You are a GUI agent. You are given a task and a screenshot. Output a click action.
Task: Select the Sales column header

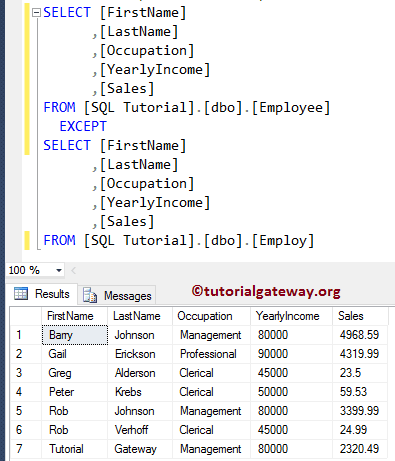(360, 316)
